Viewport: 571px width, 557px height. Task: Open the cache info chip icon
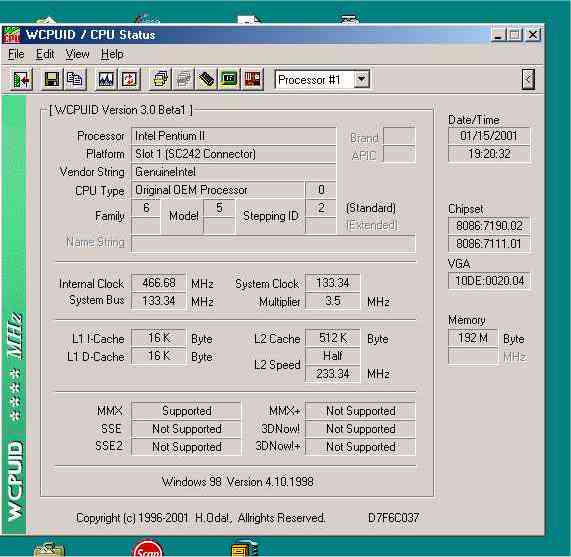(206, 79)
